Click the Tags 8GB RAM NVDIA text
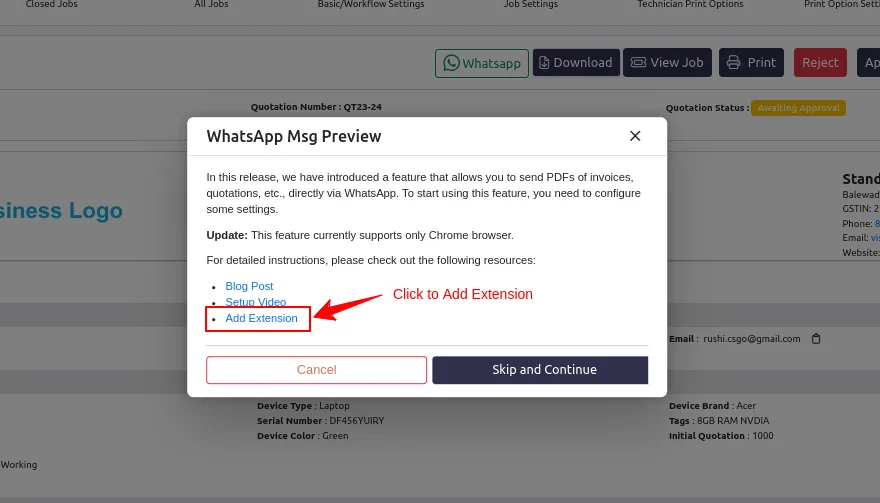The image size is (880, 503). (x=719, y=420)
